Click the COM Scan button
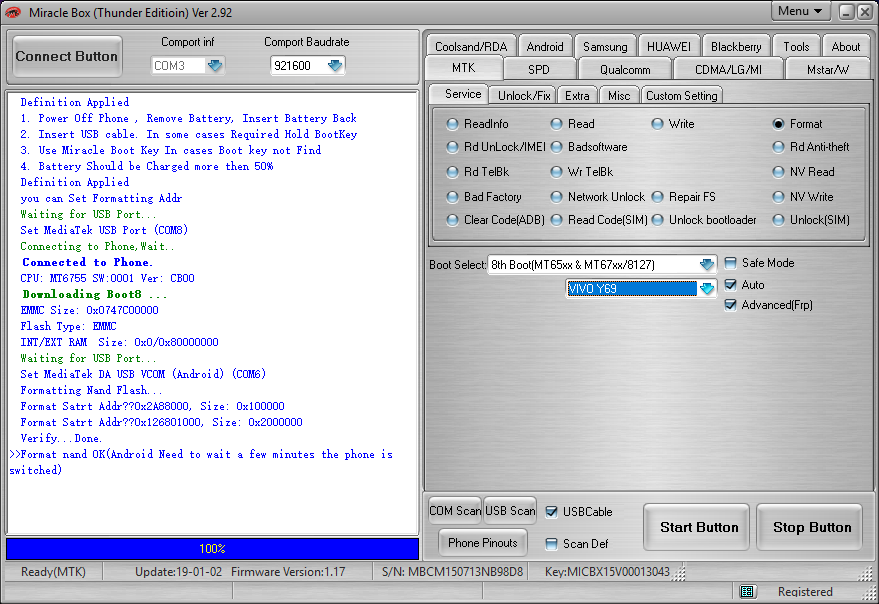 (455, 511)
